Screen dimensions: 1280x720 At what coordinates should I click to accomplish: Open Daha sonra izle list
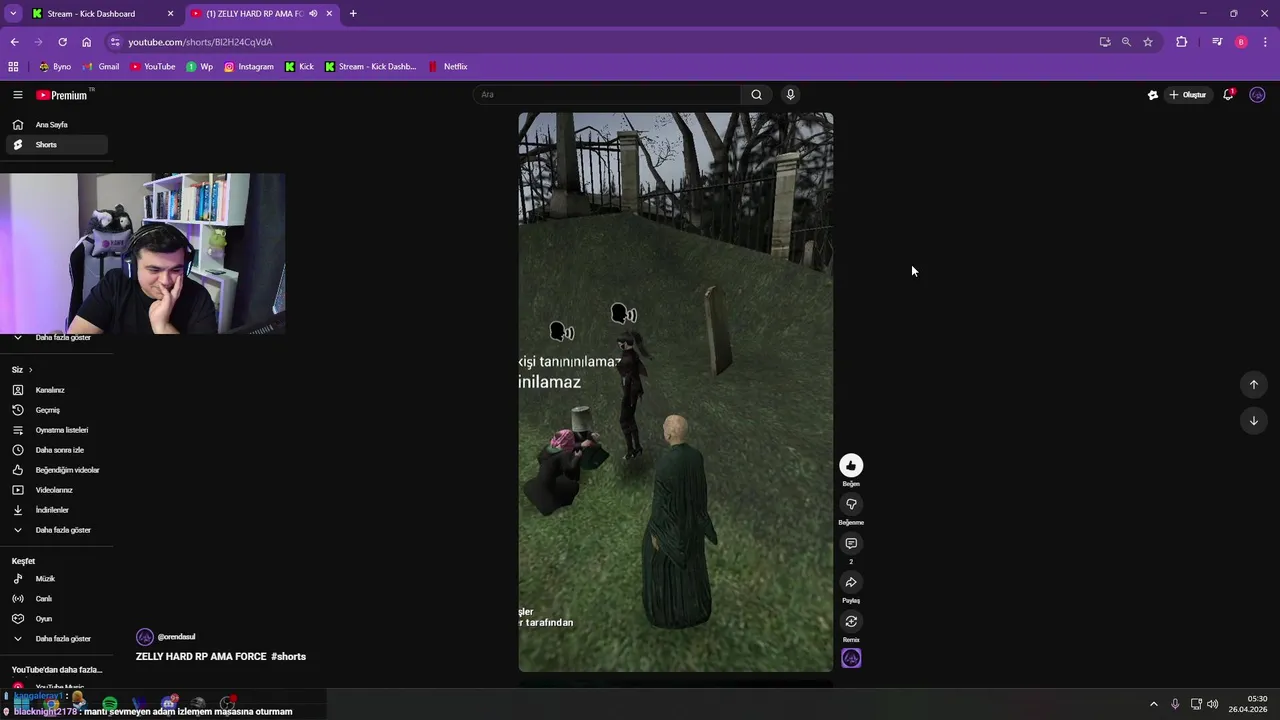55,450
